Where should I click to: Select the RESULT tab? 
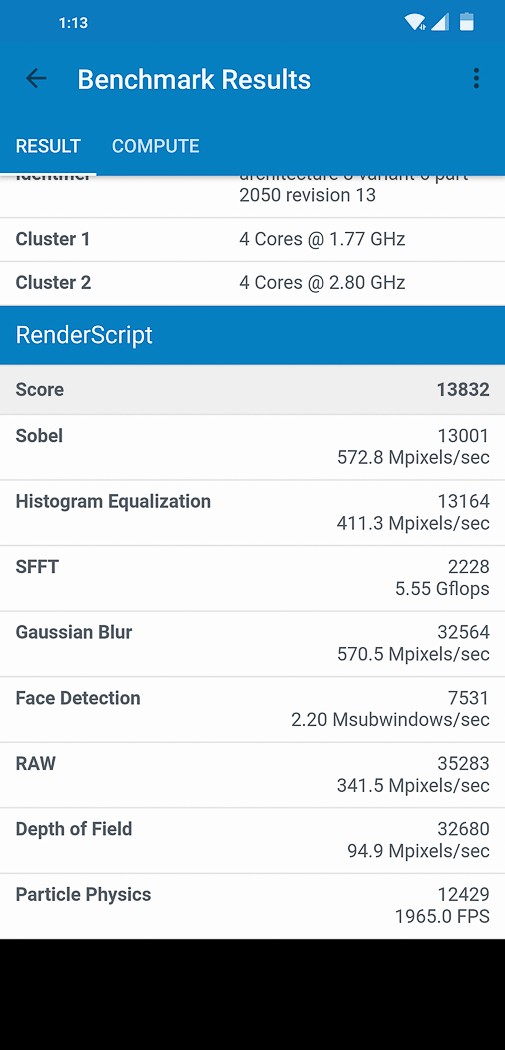pyautogui.click(x=48, y=146)
